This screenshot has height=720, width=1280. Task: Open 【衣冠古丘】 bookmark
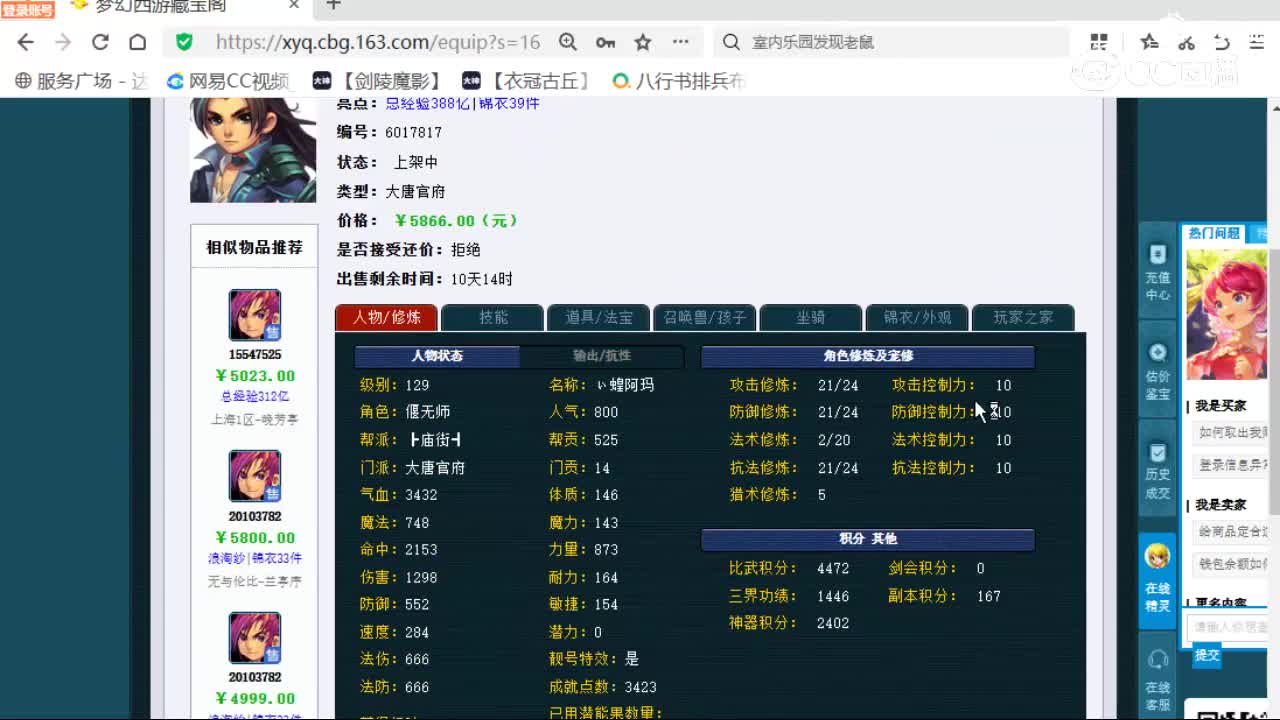[526, 81]
